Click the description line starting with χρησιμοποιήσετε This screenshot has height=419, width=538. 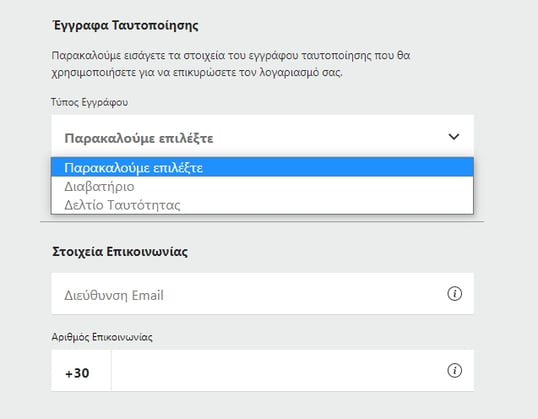pyautogui.click(x=197, y=73)
